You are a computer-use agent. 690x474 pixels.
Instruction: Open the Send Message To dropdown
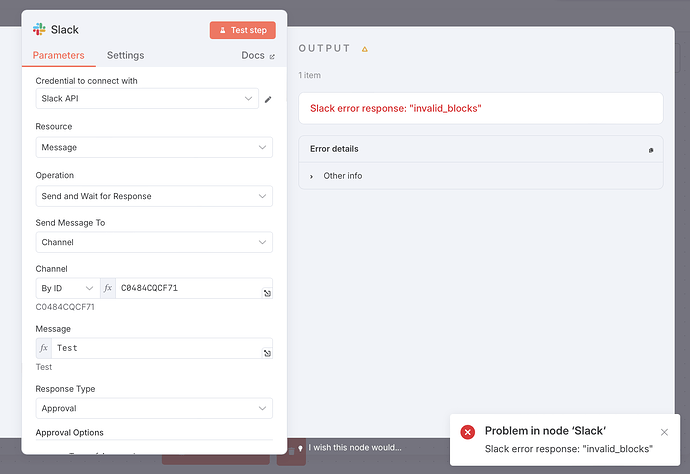(x=154, y=242)
